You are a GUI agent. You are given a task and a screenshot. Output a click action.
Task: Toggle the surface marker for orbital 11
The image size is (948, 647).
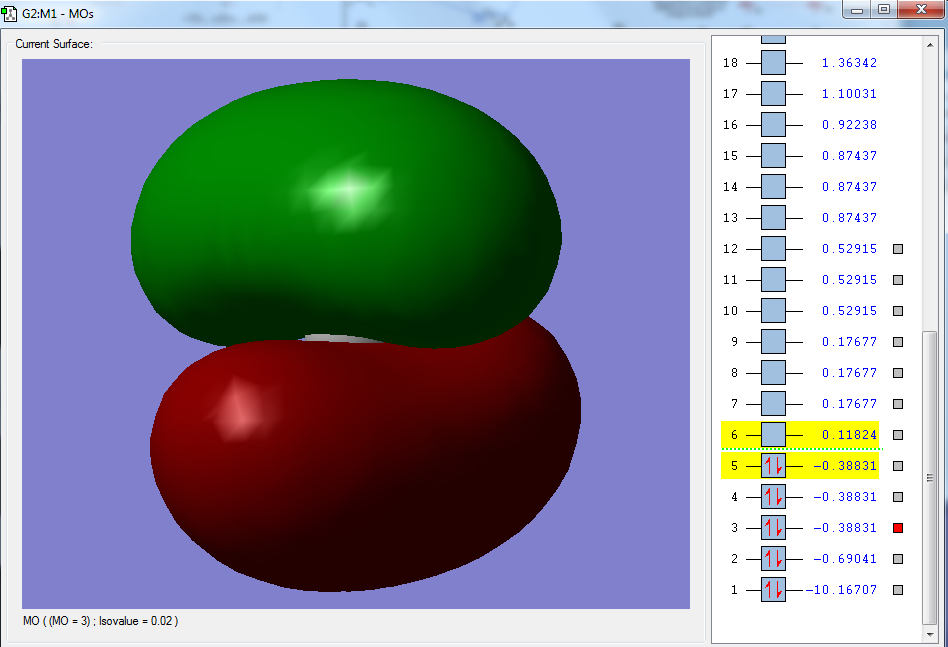point(898,280)
